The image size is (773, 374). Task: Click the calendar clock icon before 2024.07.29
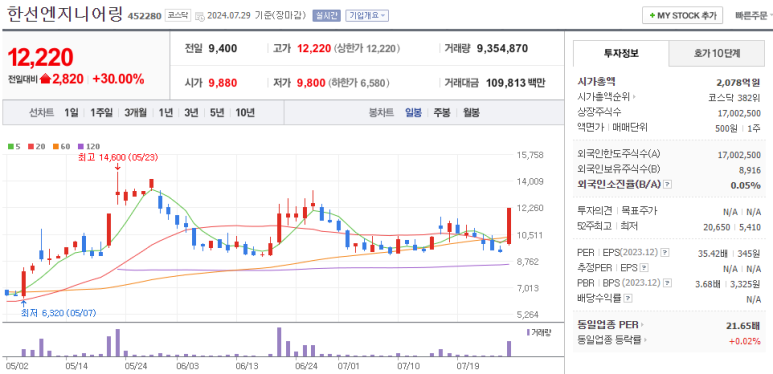(200, 16)
